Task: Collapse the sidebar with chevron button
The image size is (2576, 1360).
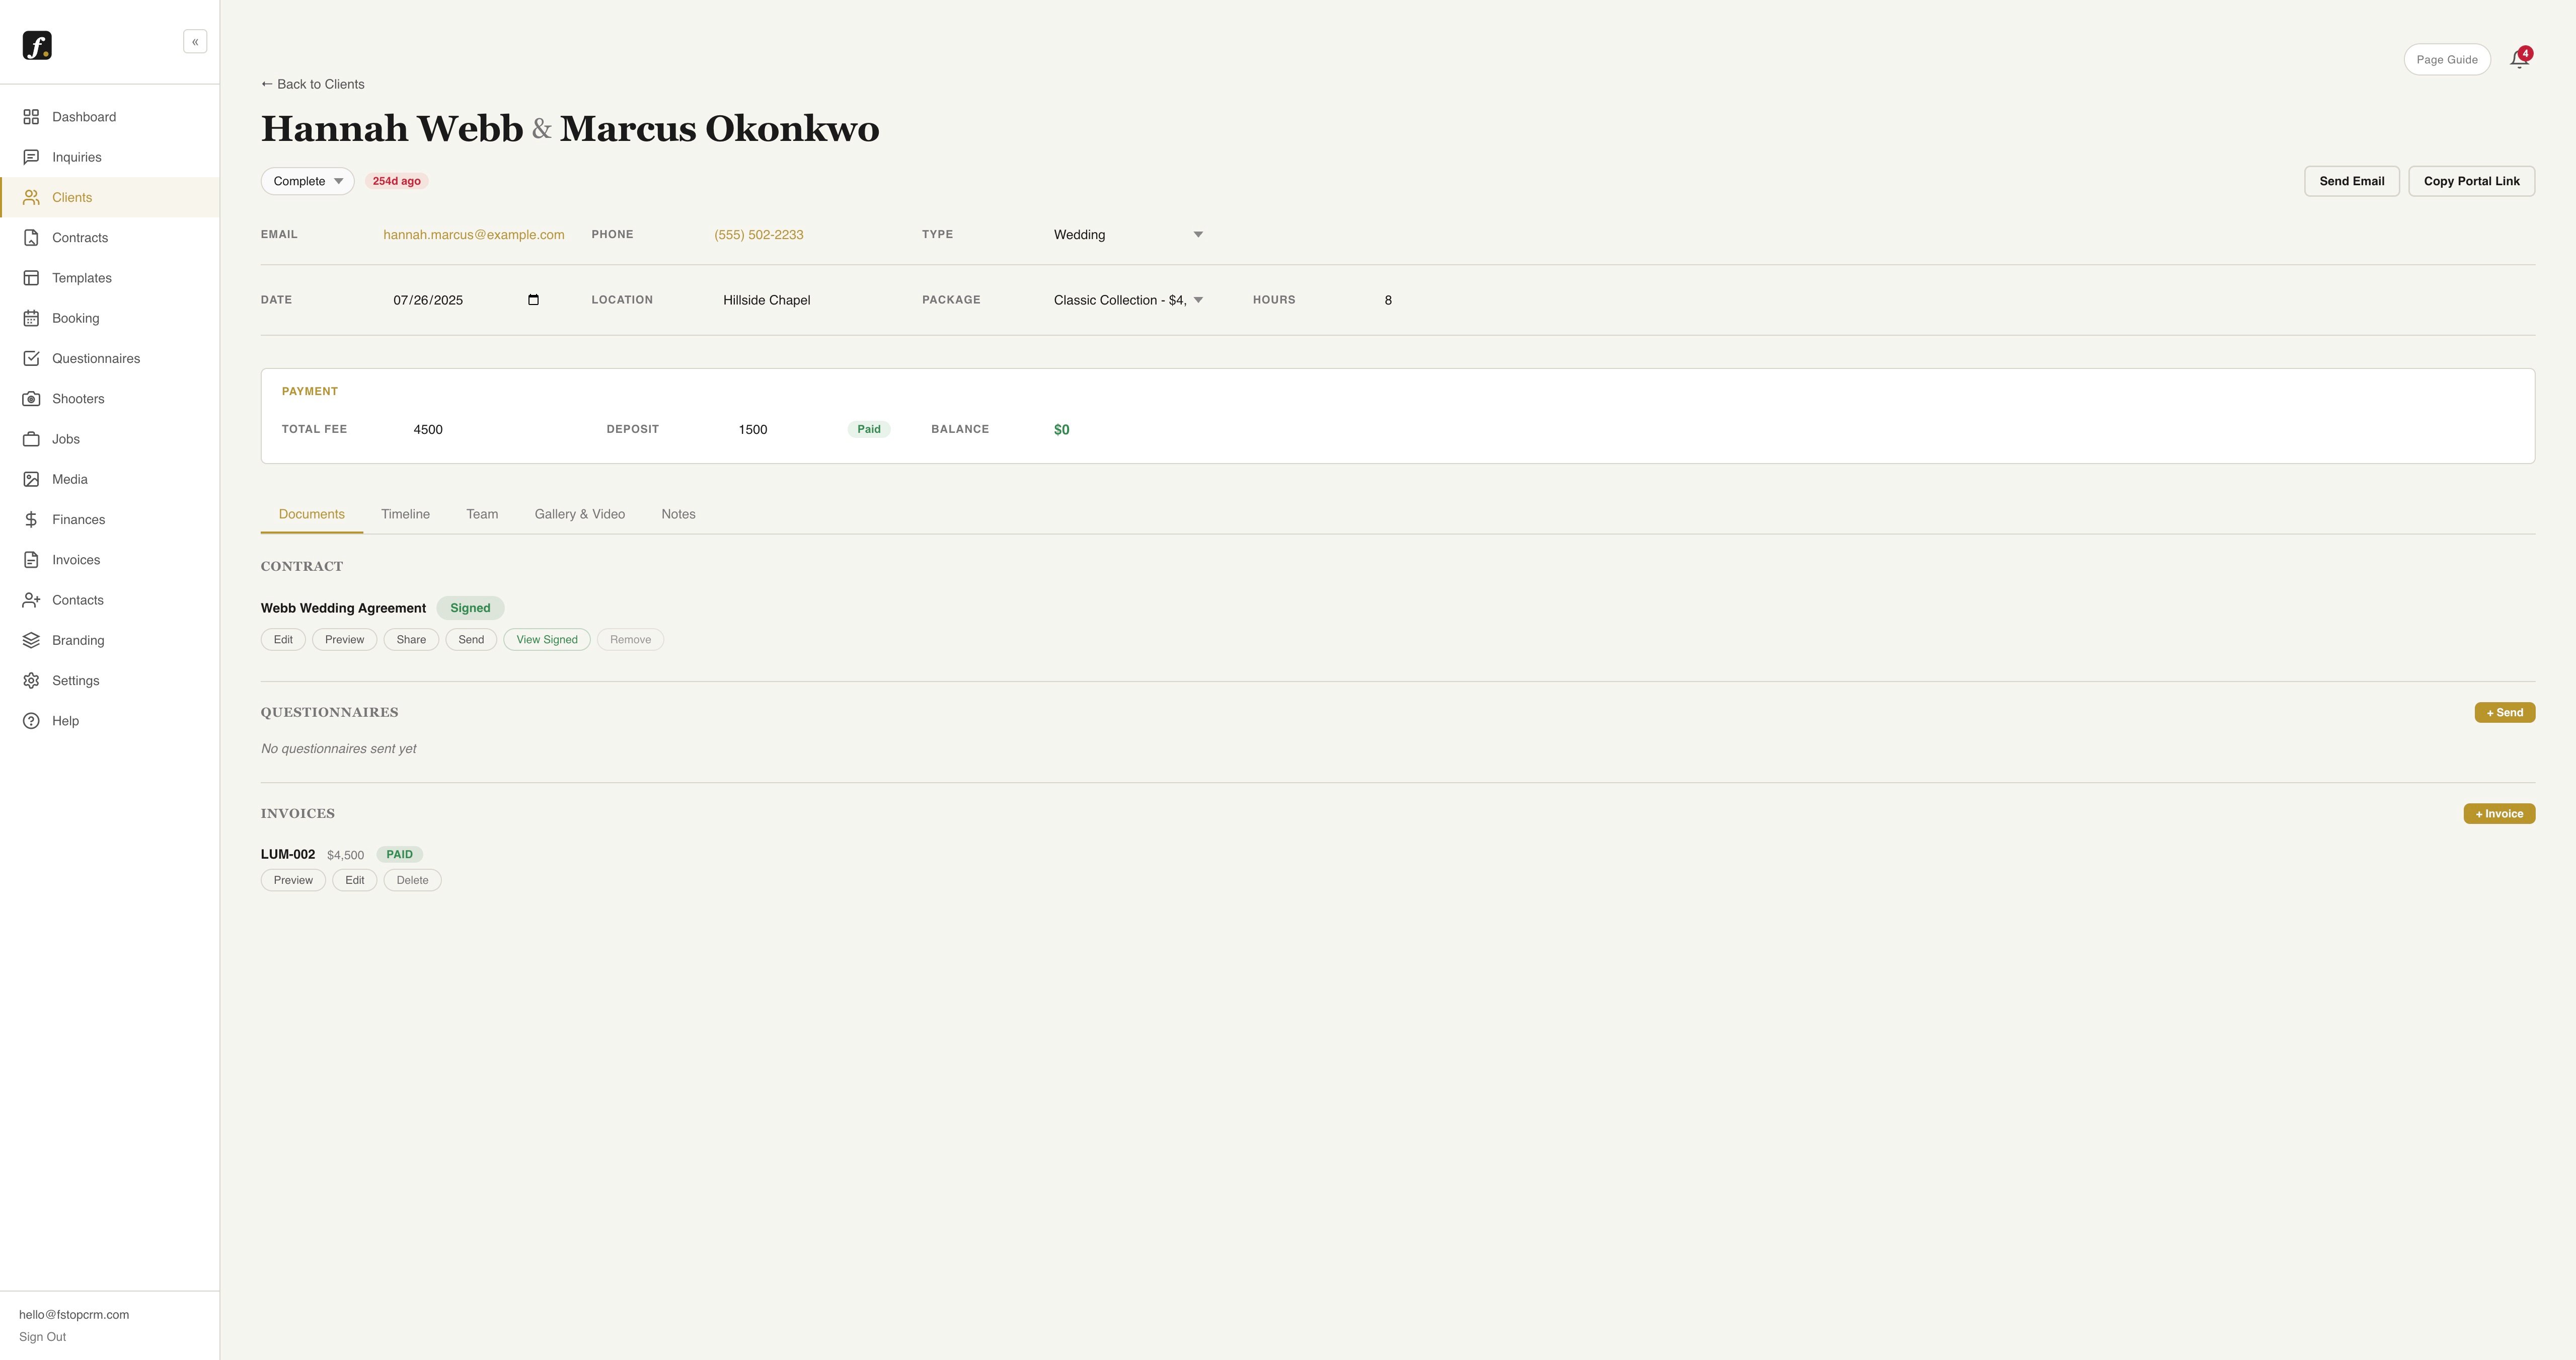Action: (195, 42)
